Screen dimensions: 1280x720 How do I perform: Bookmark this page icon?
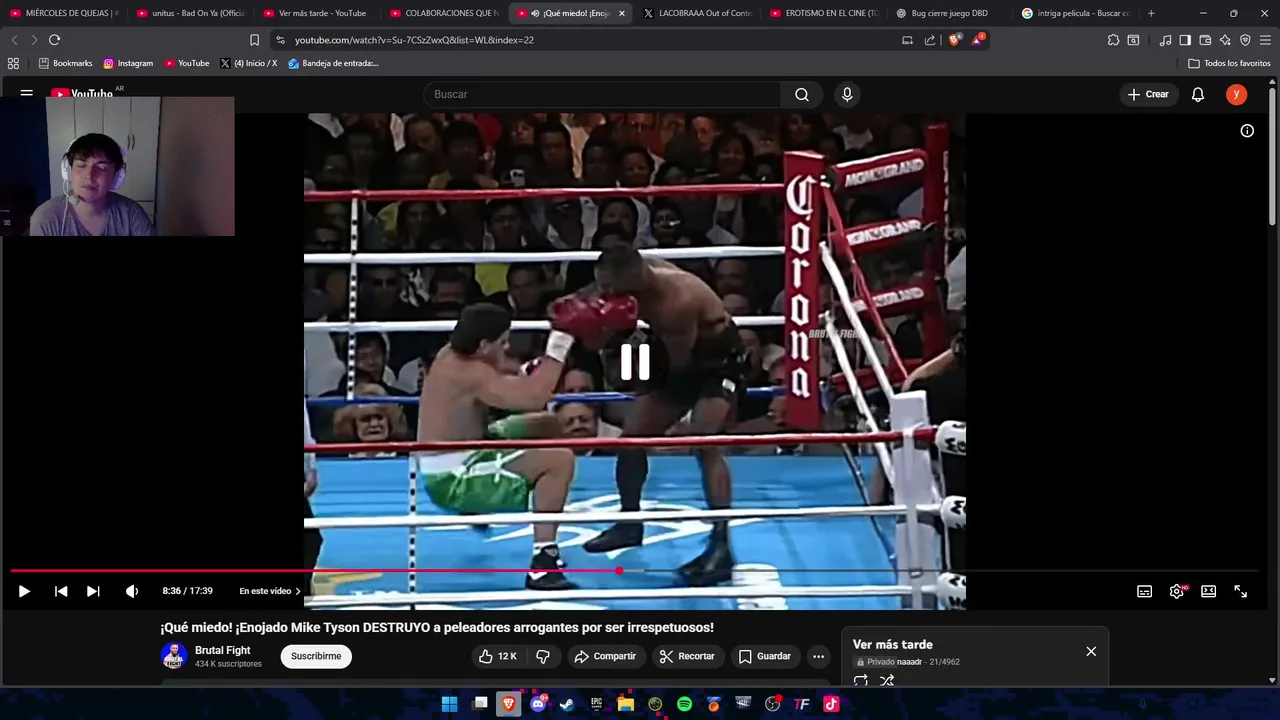254,40
